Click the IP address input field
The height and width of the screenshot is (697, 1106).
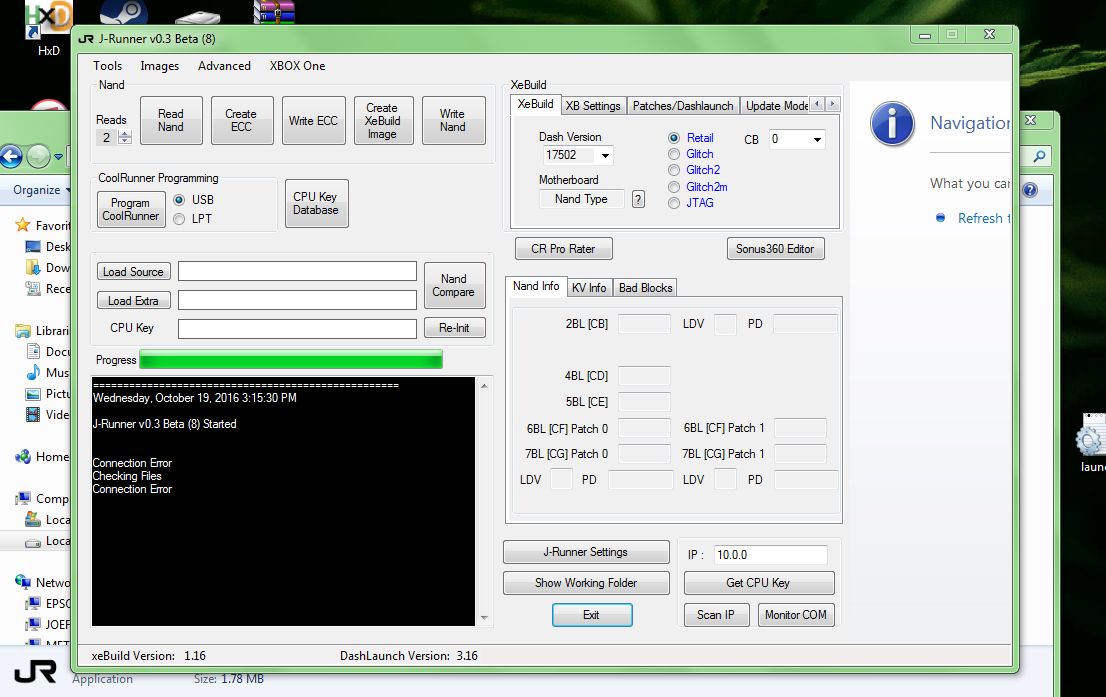(x=770, y=554)
